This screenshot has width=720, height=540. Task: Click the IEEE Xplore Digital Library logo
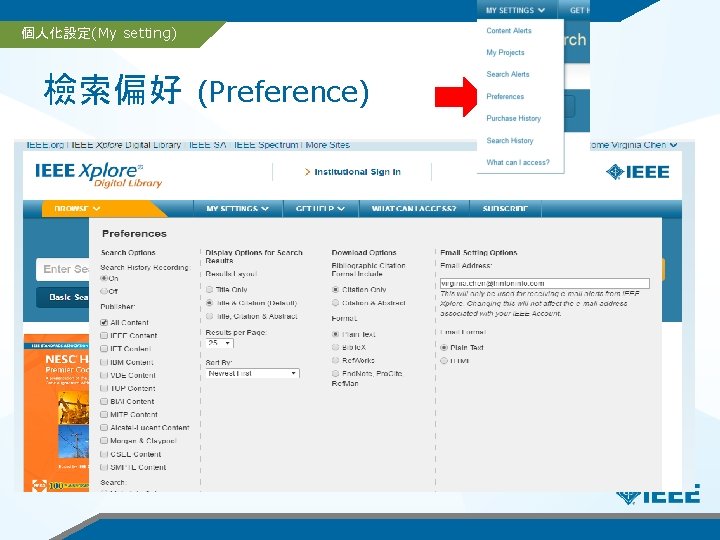click(98, 175)
